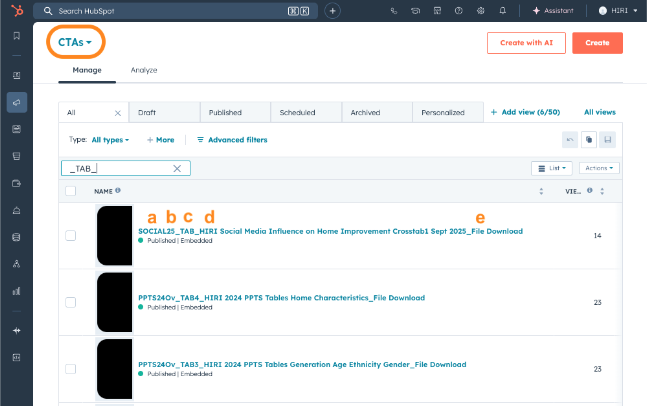647x406 pixels.
Task: Clear the _TAB_ search text
Action: [x=177, y=169]
